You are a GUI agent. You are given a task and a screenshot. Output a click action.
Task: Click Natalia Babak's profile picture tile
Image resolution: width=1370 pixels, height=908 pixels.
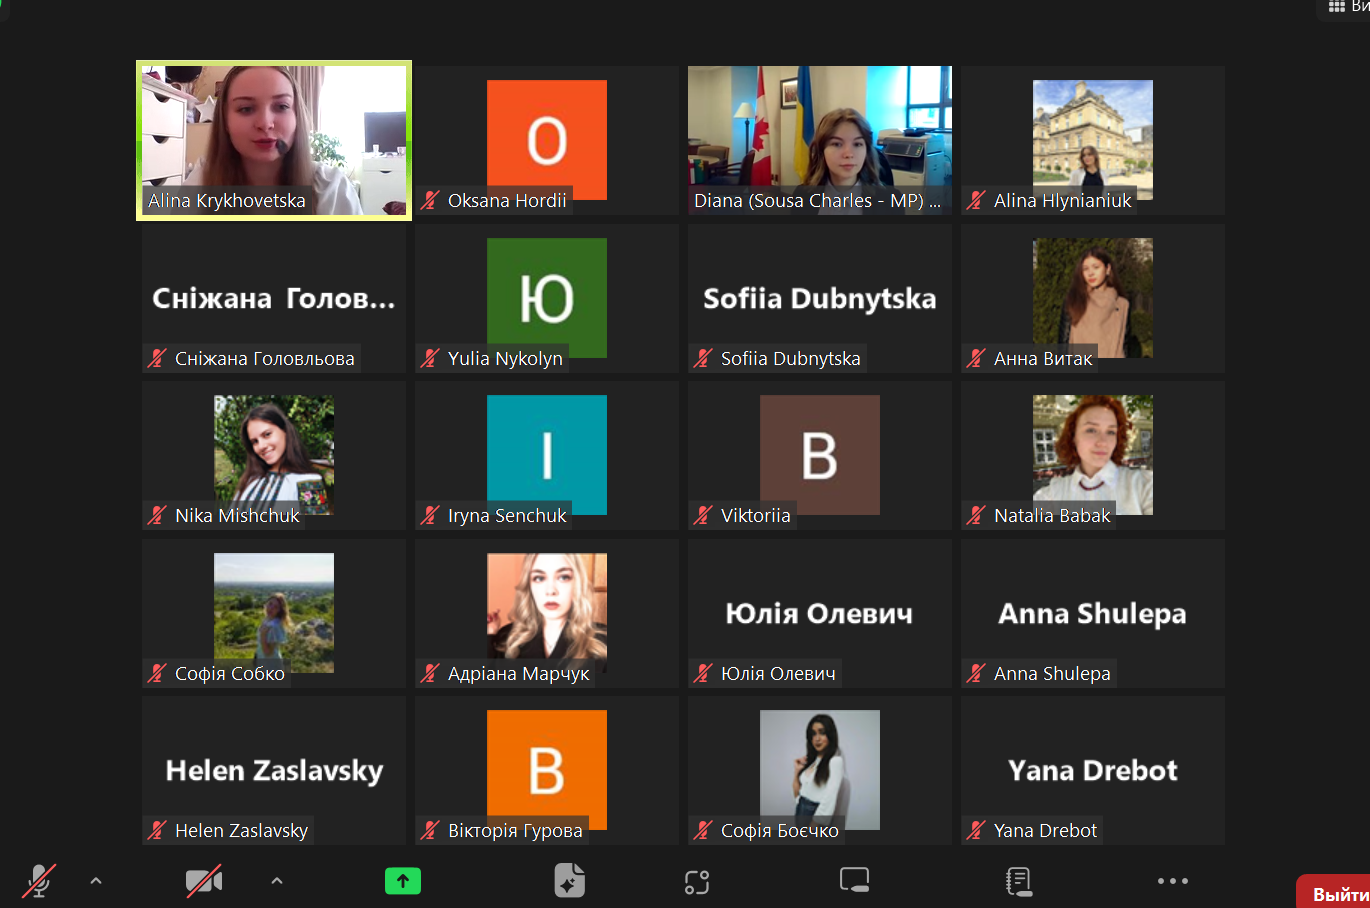(1092, 454)
